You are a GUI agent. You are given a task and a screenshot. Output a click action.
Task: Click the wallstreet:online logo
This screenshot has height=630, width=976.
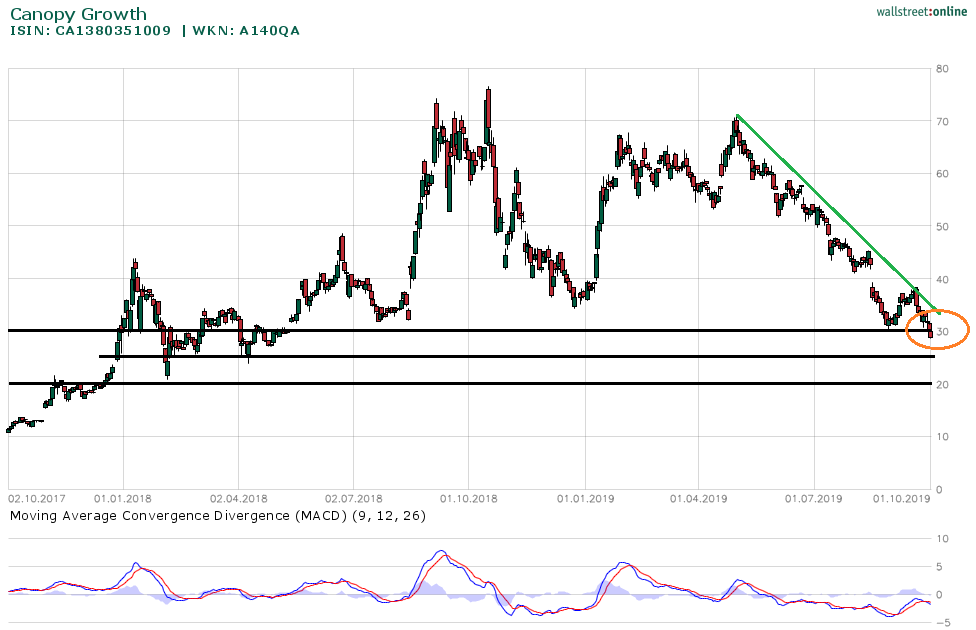(921, 11)
